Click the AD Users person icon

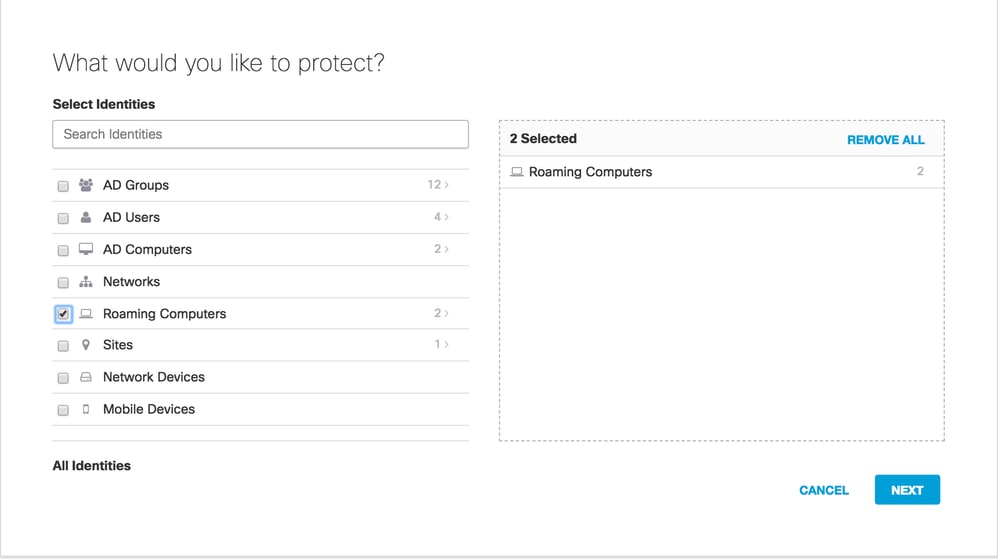(x=86, y=217)
